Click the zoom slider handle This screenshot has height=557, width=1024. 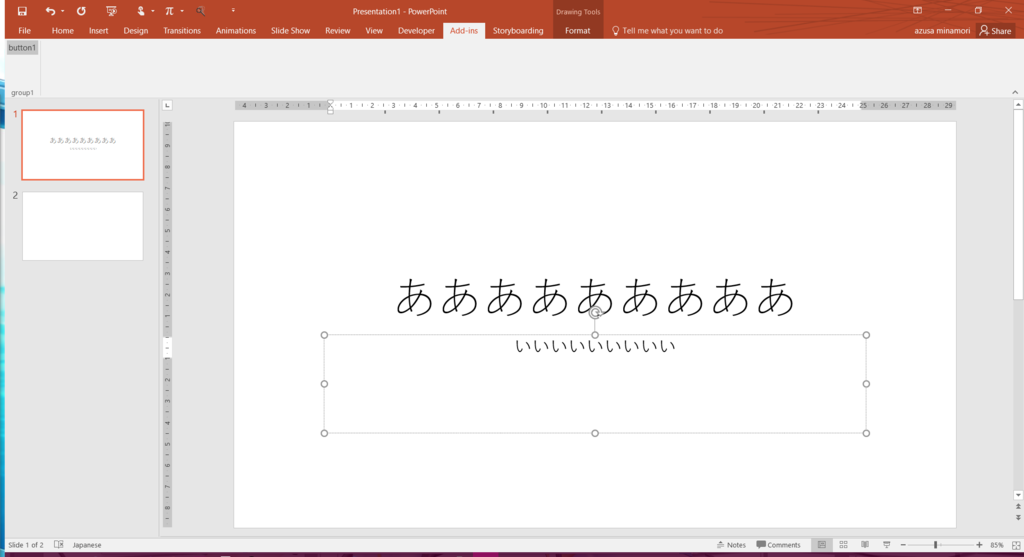pos(935,545)
